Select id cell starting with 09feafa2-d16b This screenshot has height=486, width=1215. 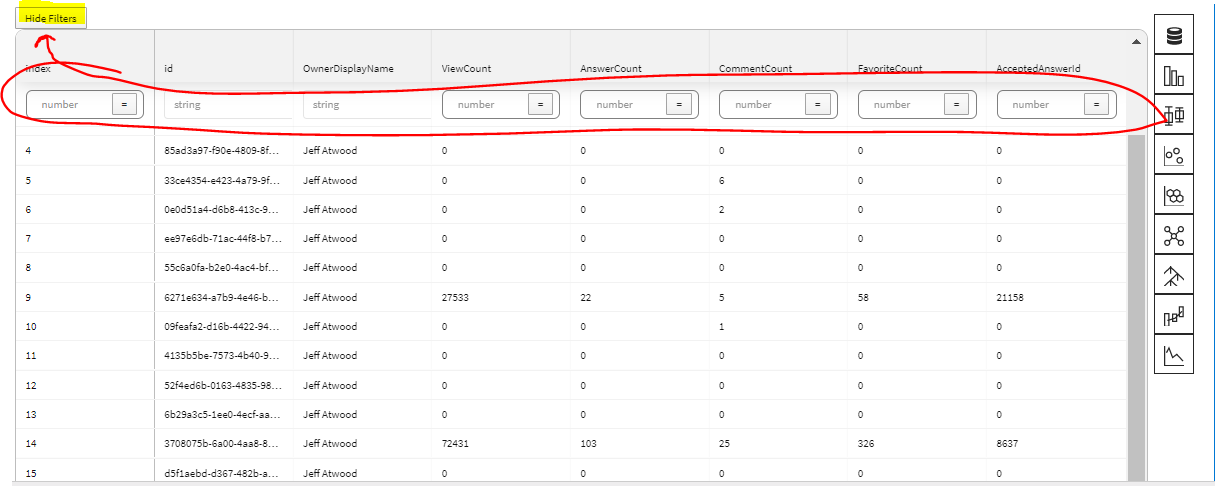223,326
